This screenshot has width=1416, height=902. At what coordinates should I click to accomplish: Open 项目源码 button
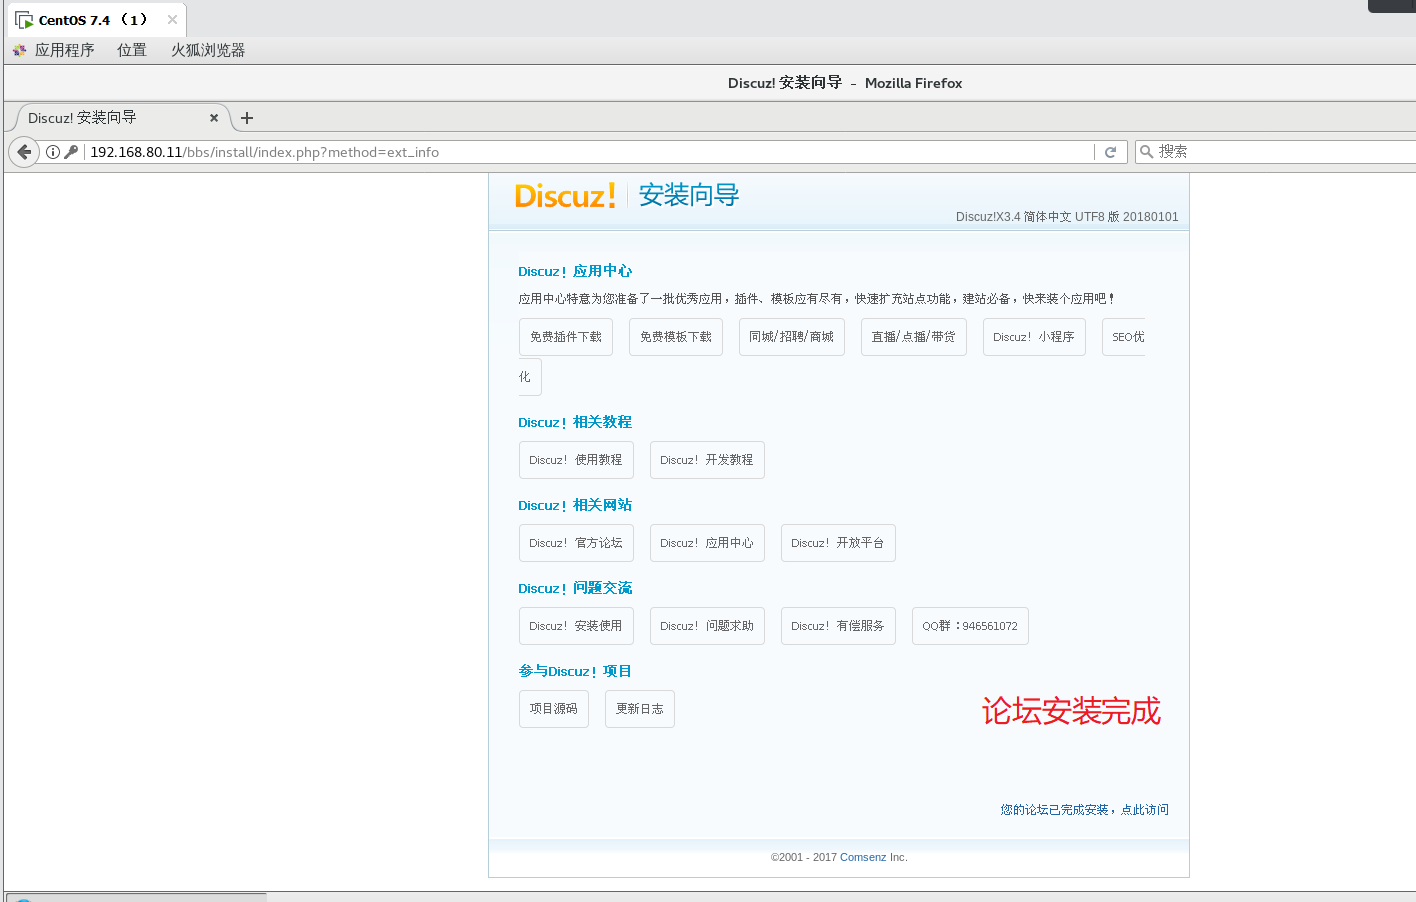pyautogui.click(x=554, y=709)
